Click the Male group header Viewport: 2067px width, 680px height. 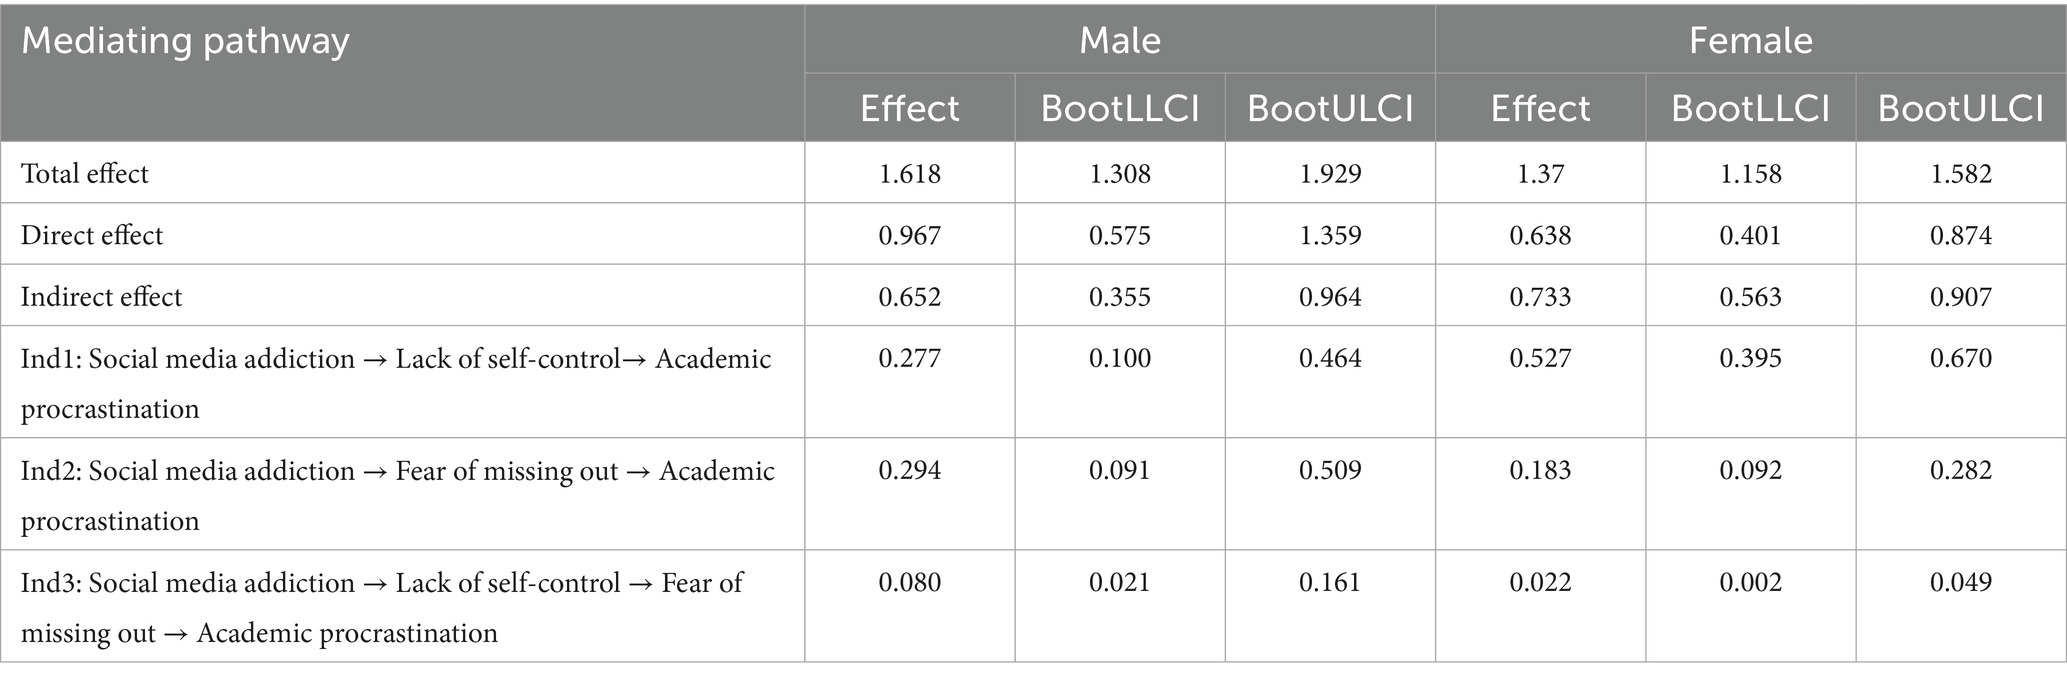click(1119, 40)
